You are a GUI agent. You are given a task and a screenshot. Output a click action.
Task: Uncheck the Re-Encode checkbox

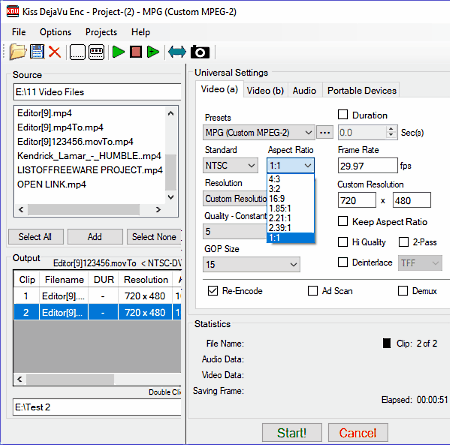pyautogui.click(x=213, y=291)
